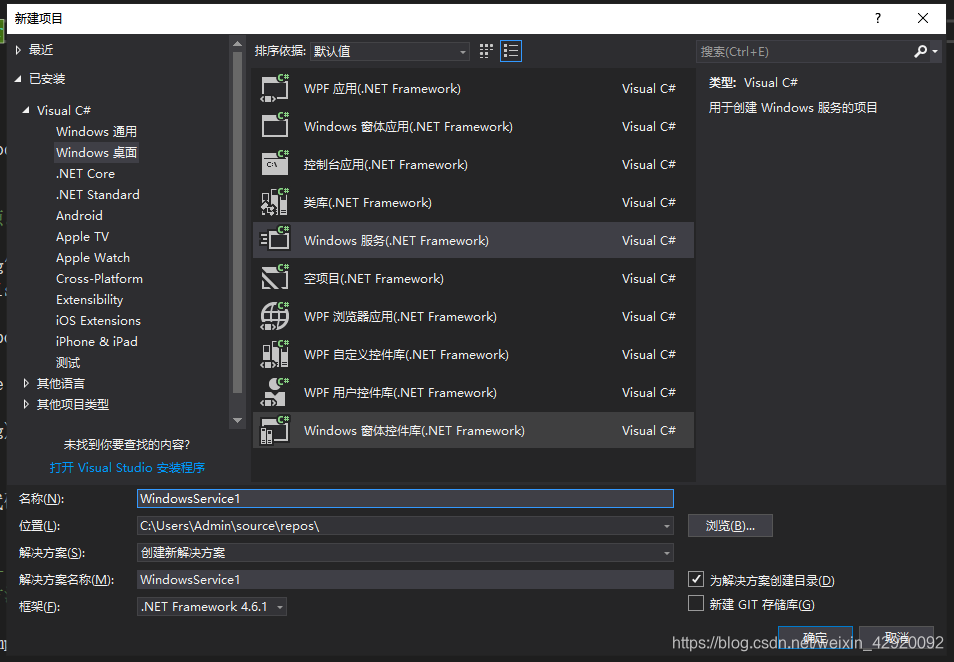The image size is (954, 662).
Task: Click the tree scrollbar up arrow
Action: 237,44
